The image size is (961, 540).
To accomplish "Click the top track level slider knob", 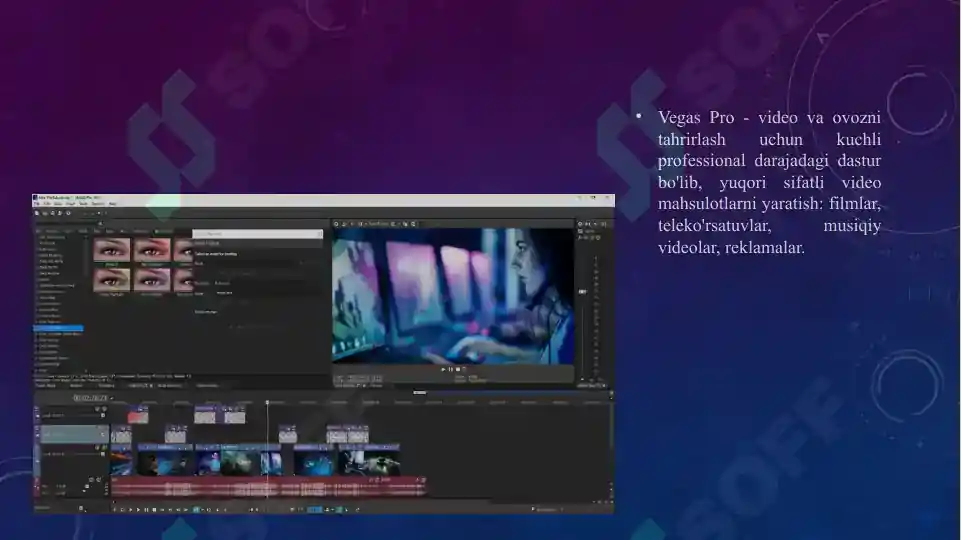I will [x=103, y=415].
